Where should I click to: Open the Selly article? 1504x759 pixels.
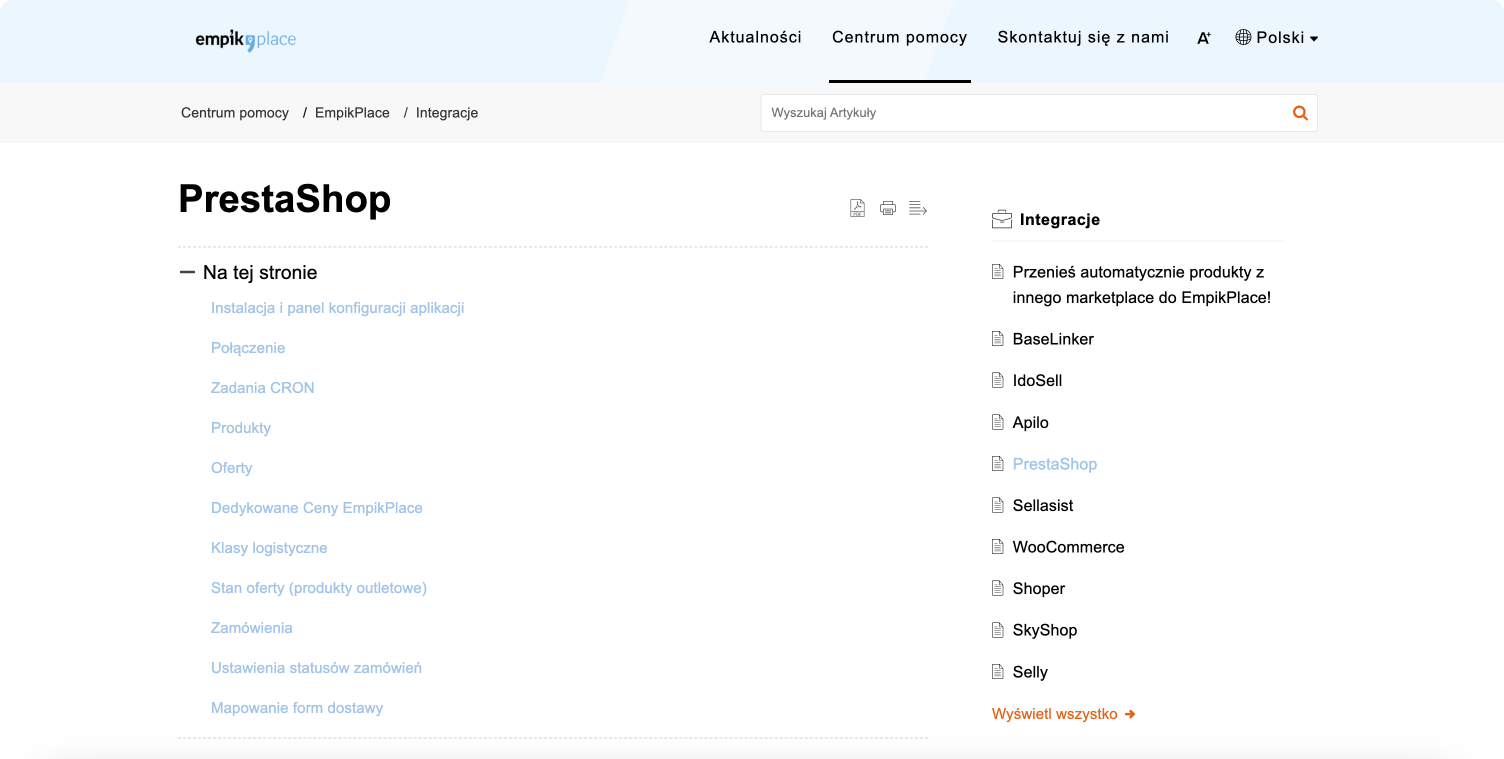[1030, 672]
